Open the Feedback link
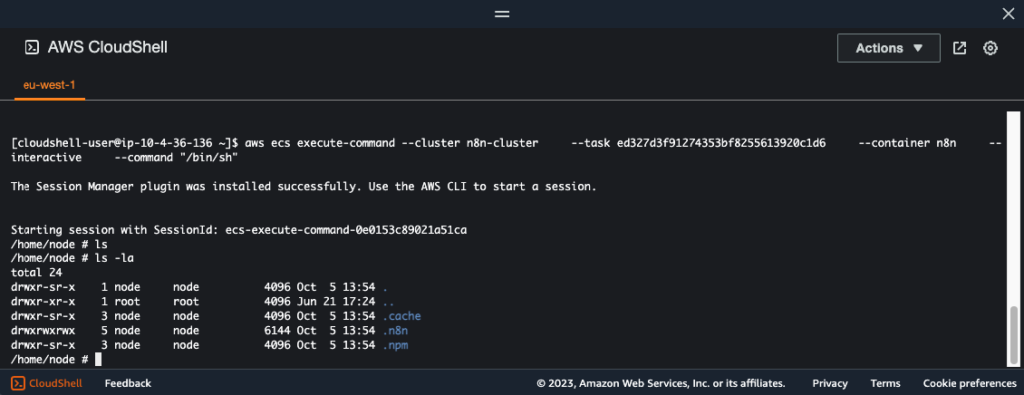This screenshot has height=395, width=1024. coord(128,383)
